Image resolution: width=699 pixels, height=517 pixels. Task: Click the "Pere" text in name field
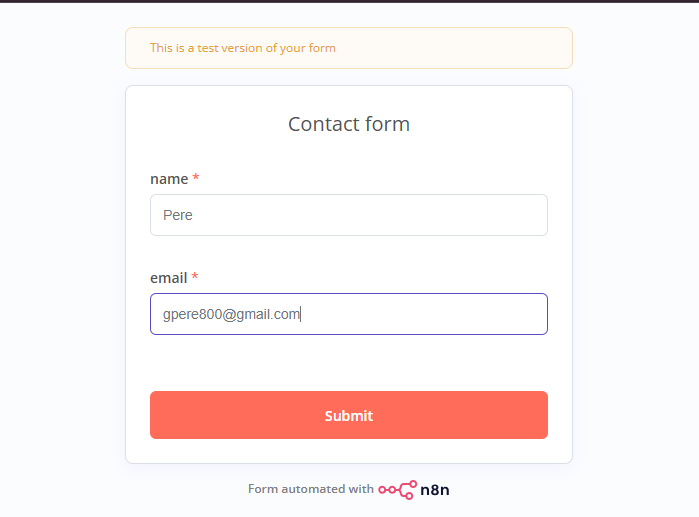pyautogui.click(x=178, y=215)
